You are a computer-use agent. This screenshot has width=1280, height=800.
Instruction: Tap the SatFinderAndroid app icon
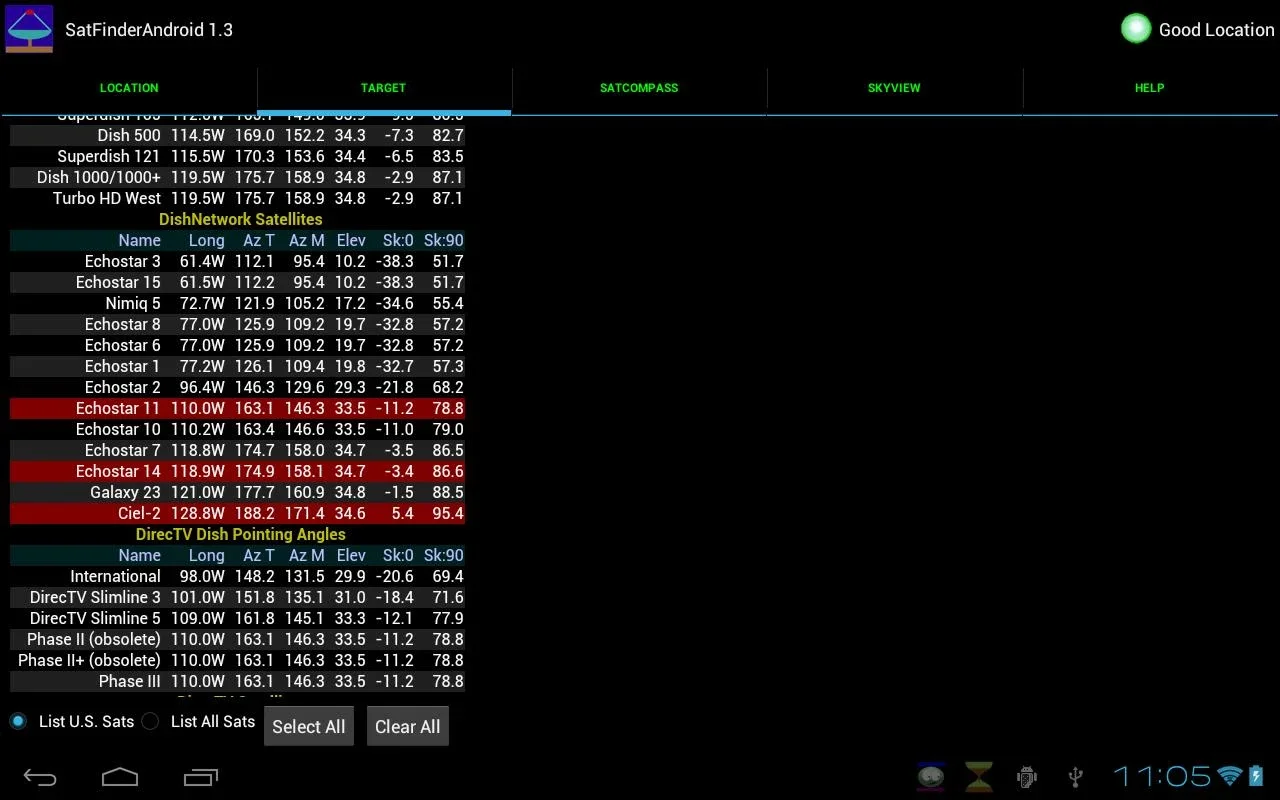coord(29,29)
